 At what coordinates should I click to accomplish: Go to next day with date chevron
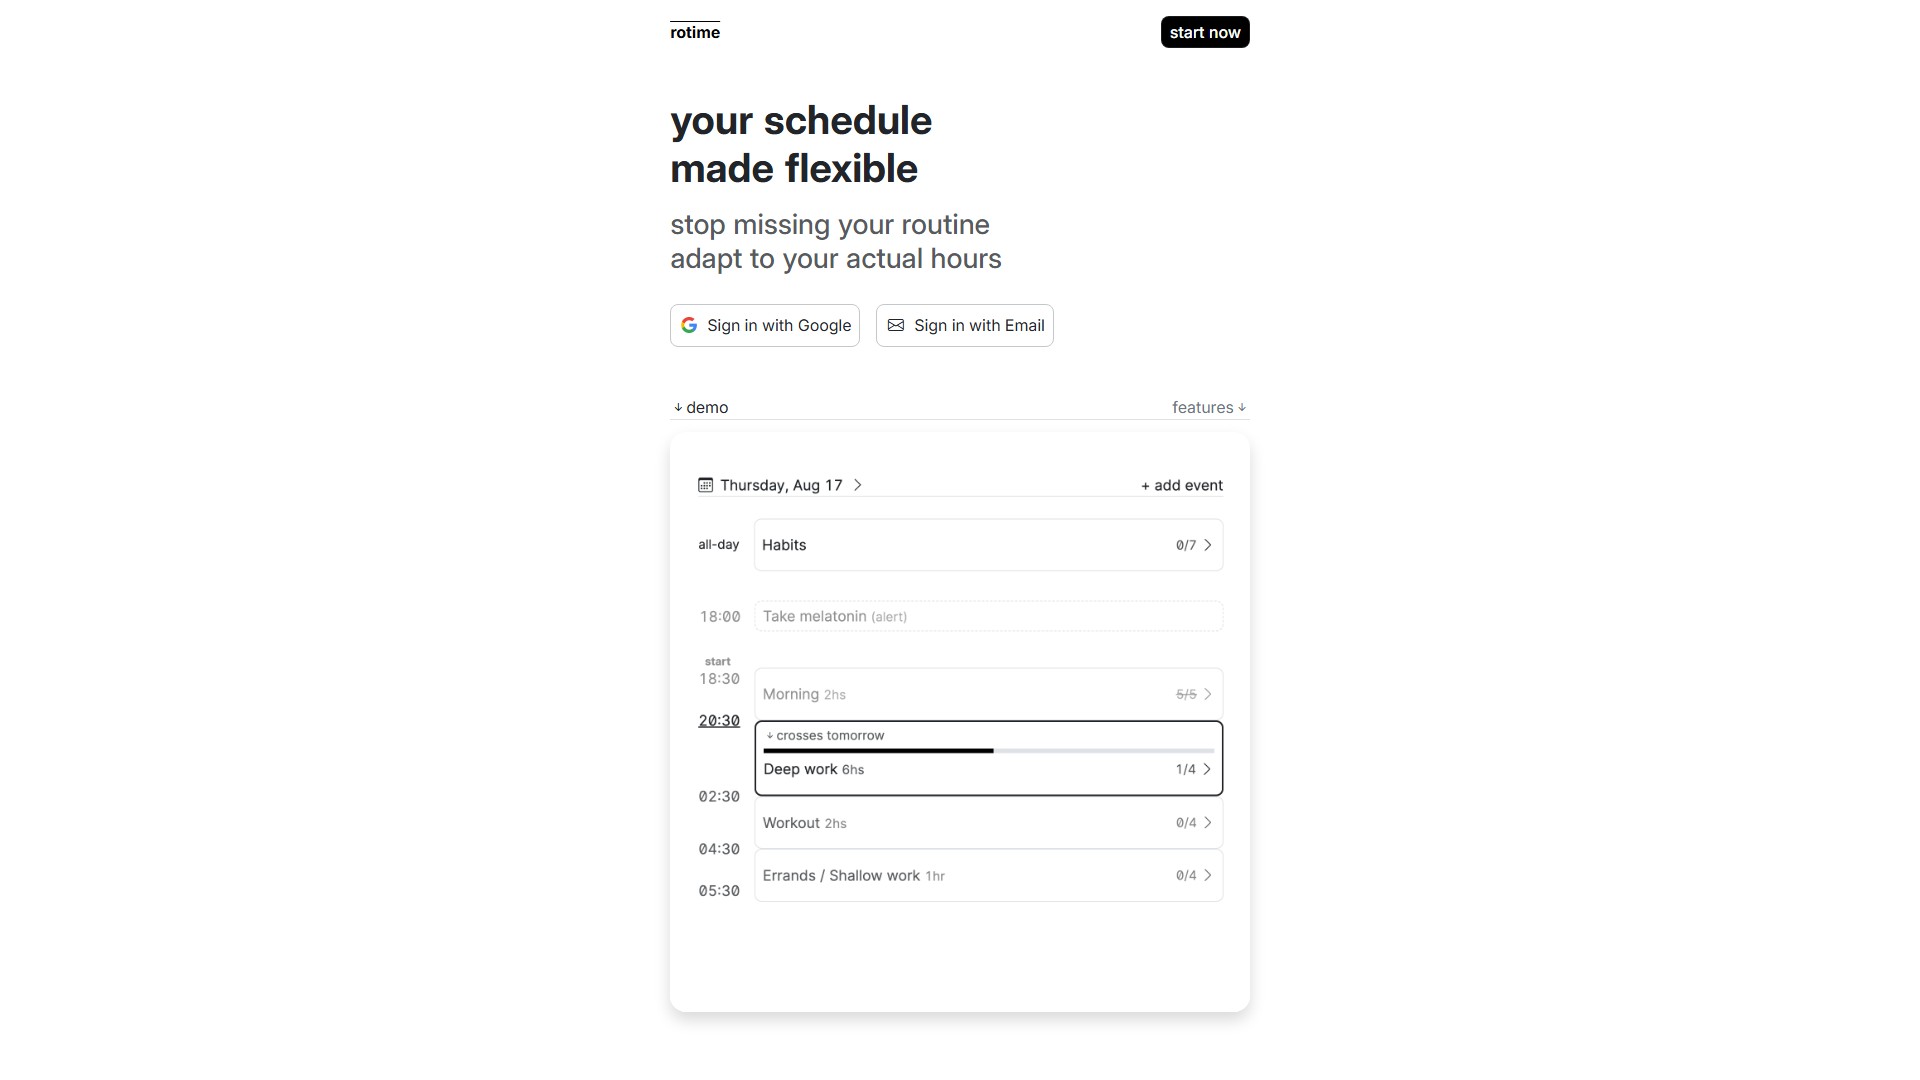(858, 485)
